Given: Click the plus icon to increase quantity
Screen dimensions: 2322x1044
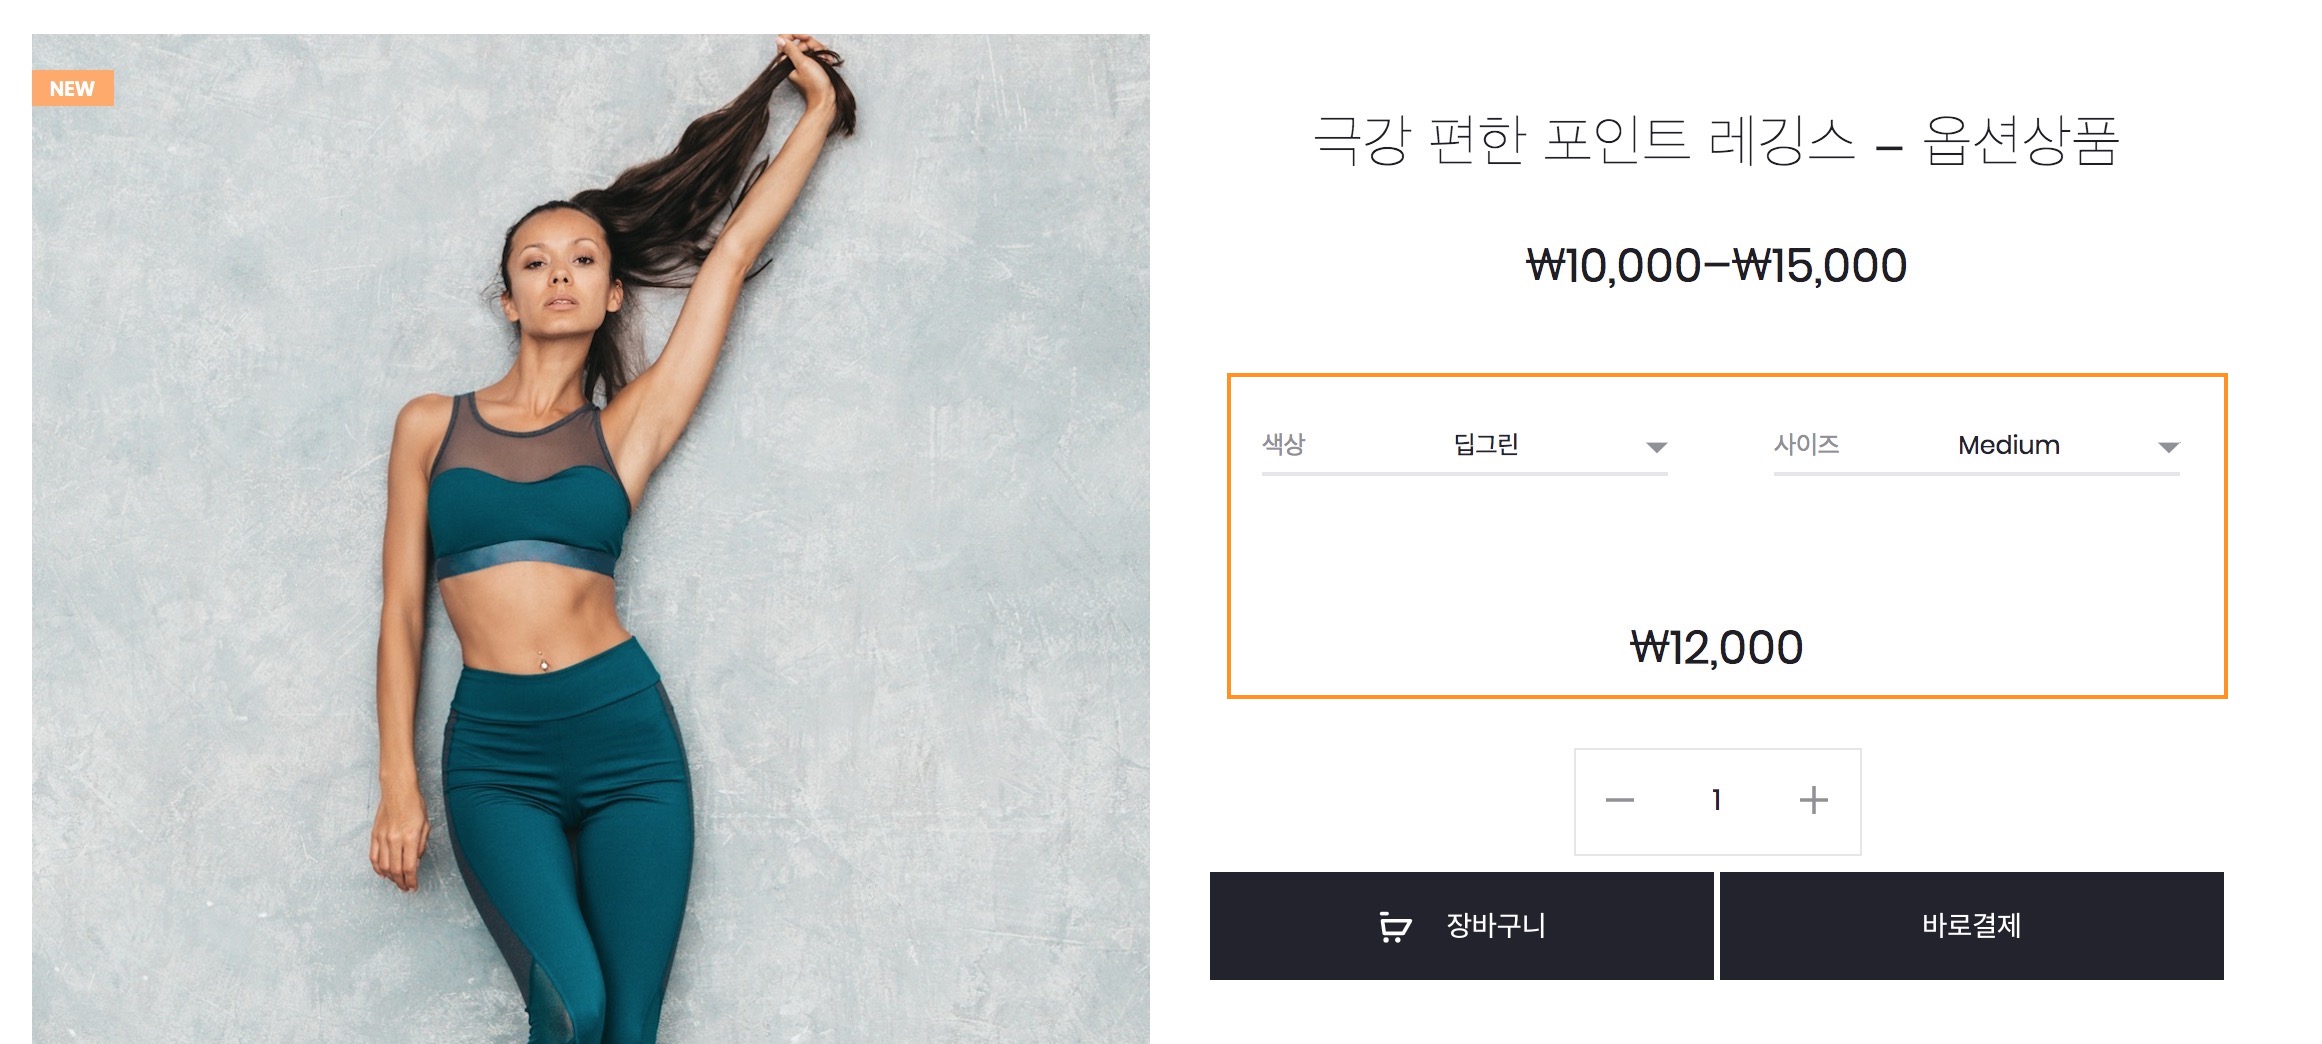Looking at the screenshot, I should (1813, 800).
